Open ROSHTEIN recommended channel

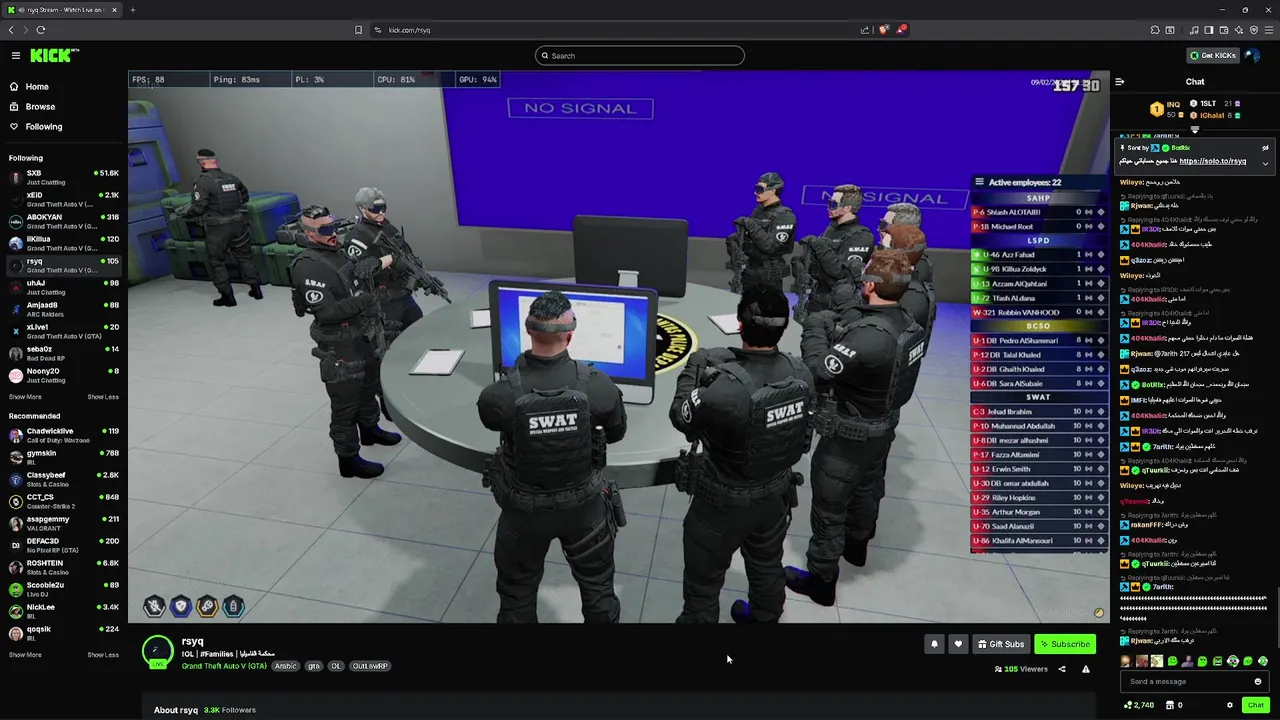tap(64, 567)
